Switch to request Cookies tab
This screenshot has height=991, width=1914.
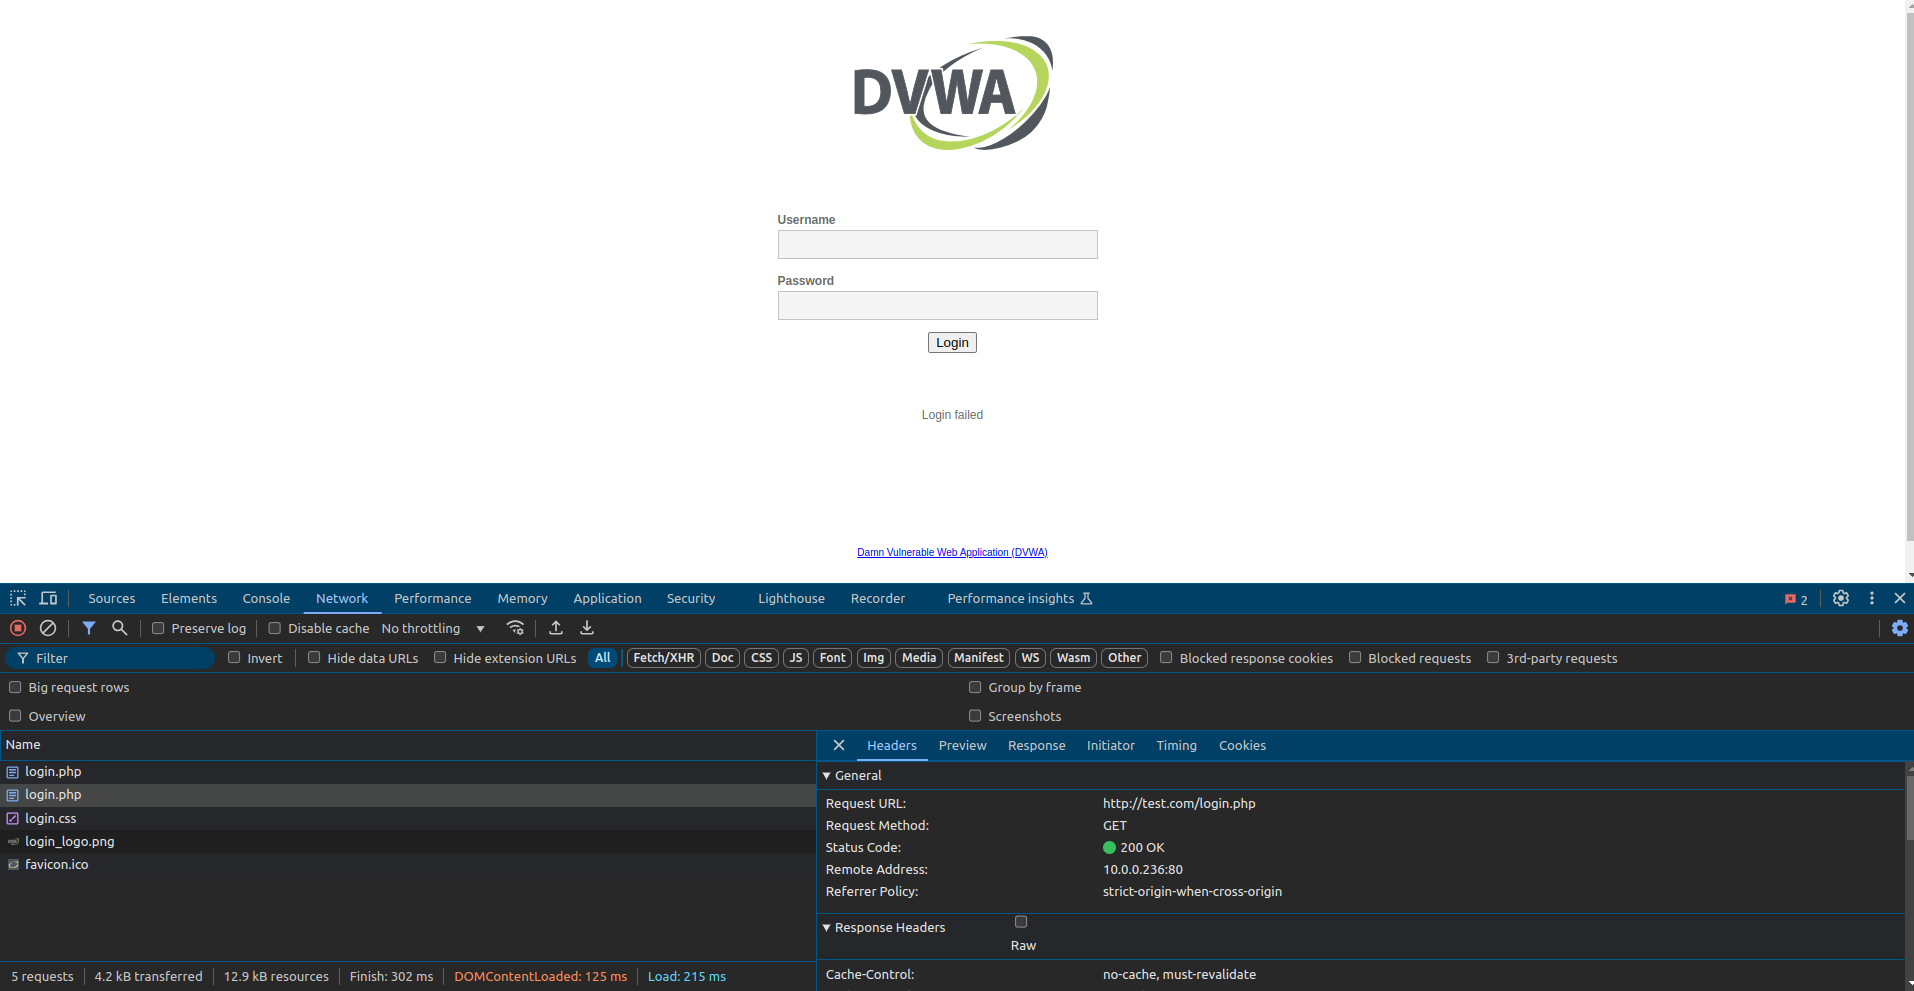click(x=1243, y=745)
